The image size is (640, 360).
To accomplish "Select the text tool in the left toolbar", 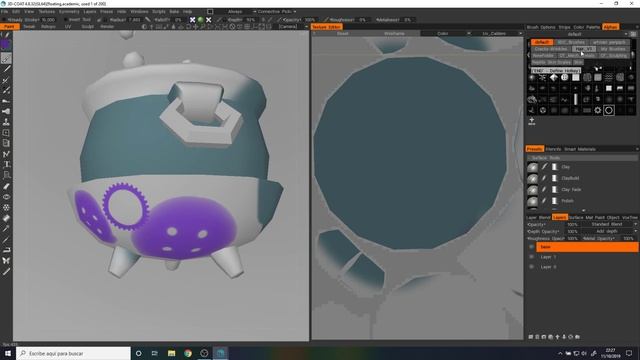I will [6, 164].
